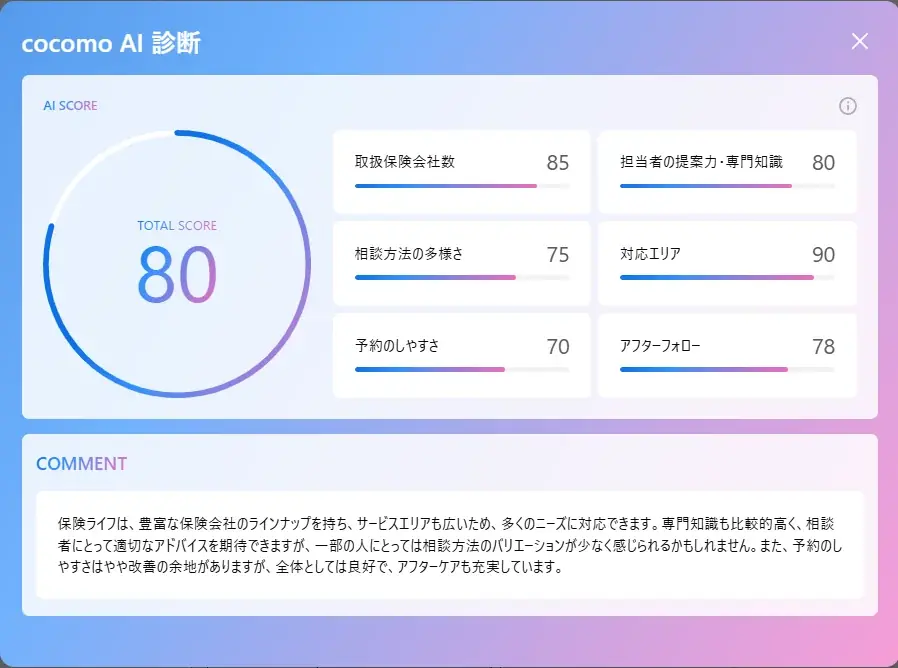This screenshot has height=668, width=898.
Task: Toggle the score value 90 on 対応エリア
Action: pyautogui.click(x=823, y=254)
